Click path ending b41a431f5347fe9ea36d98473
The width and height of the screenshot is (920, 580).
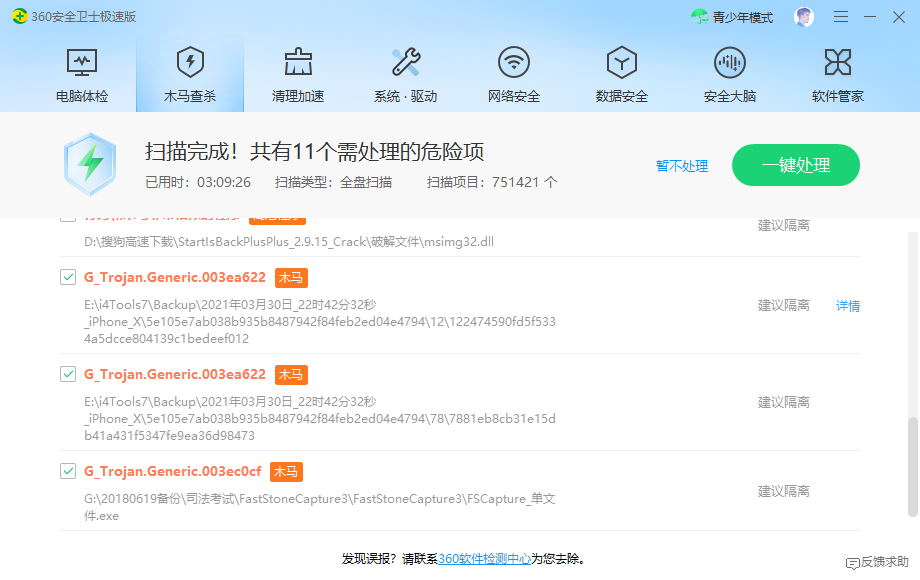320,418
